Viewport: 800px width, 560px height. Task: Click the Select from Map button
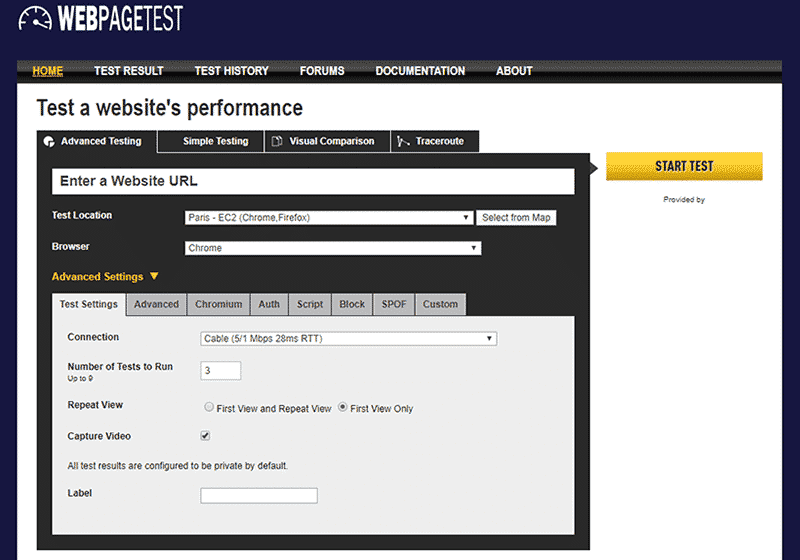(515, 218)
